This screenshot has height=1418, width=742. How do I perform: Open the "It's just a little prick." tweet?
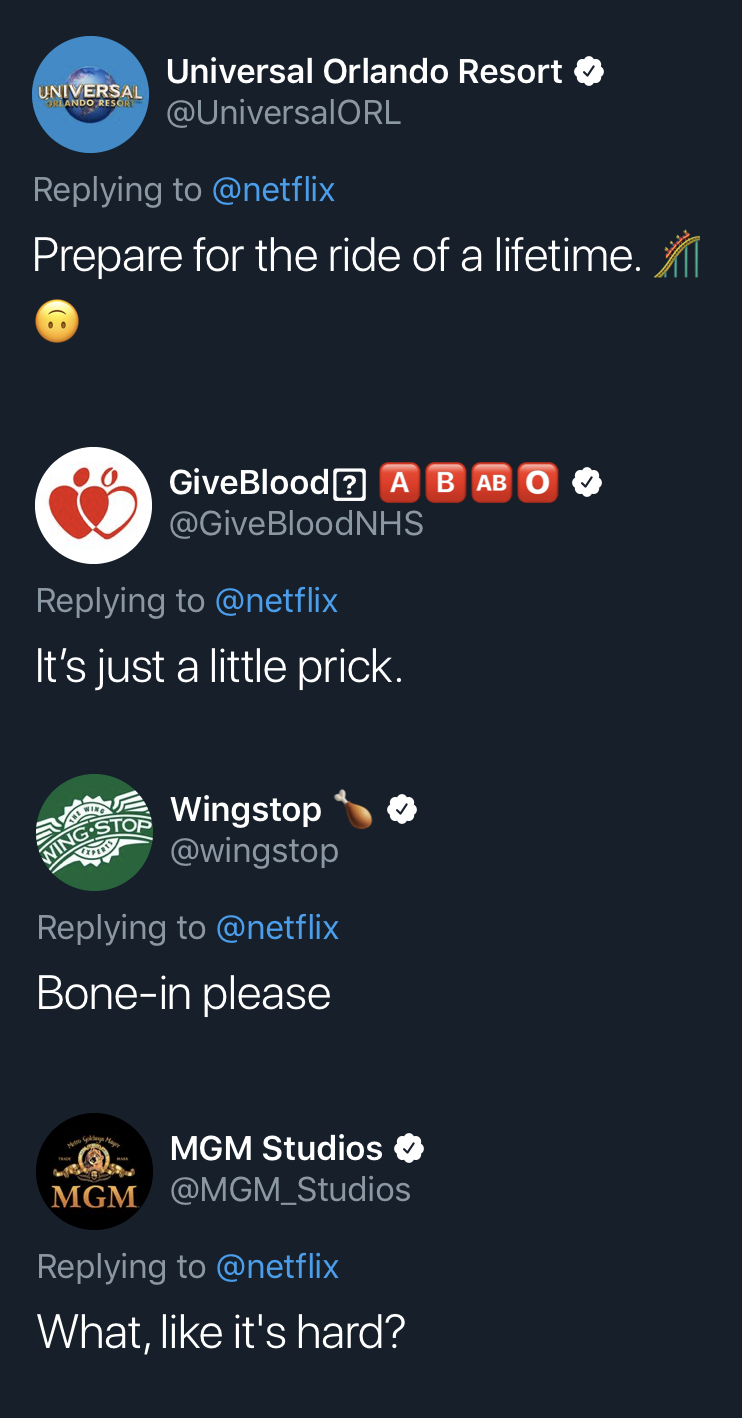coord(220,667)
